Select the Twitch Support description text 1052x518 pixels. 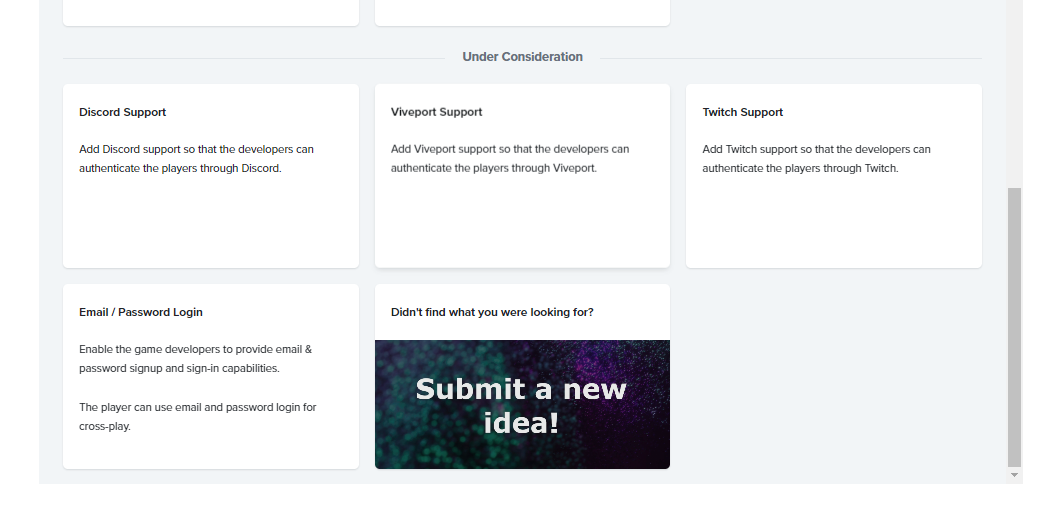click(x=816, y=159)
